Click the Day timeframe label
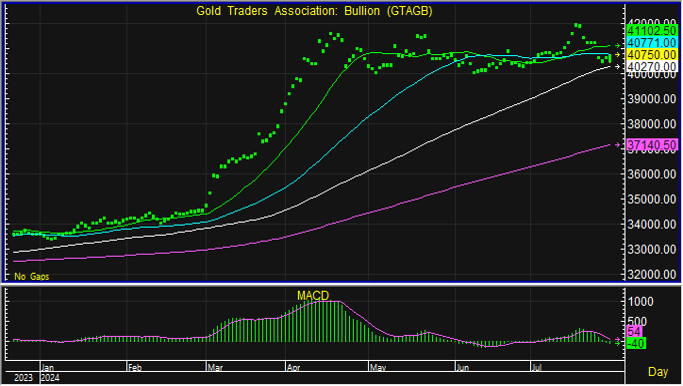This screenshot has width=683, height=386. click(x=658, y=372)
